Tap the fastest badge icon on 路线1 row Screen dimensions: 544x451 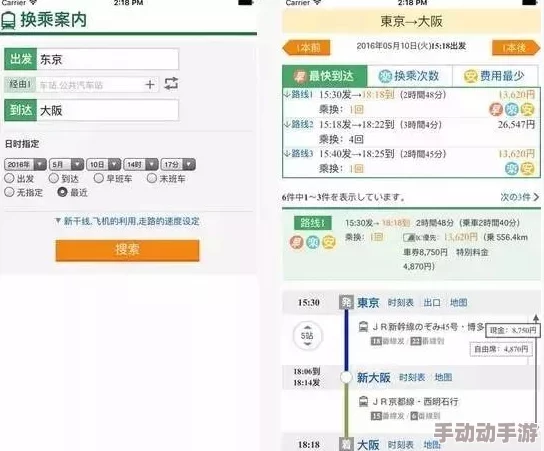point(496,110)
